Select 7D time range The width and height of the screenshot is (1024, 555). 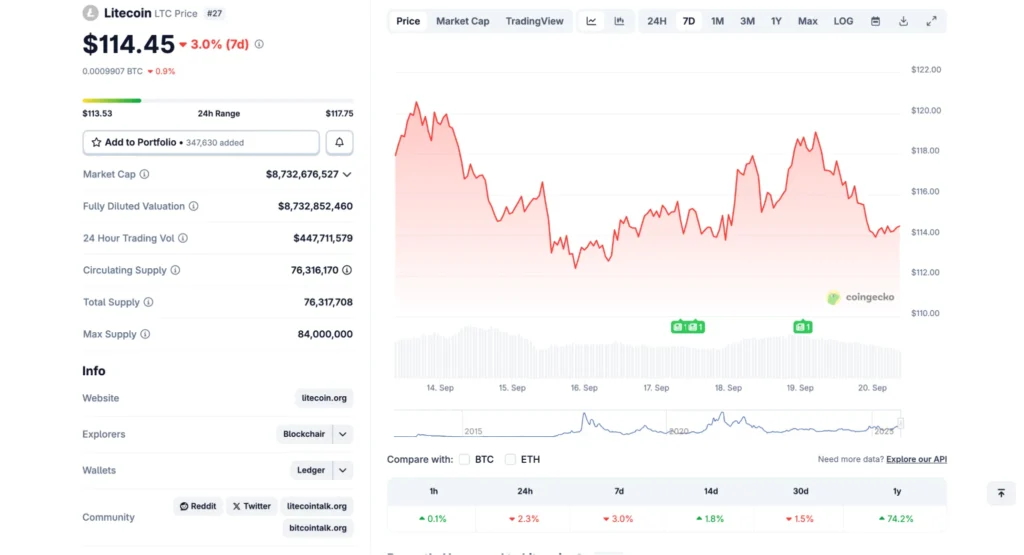pos(689,21)
